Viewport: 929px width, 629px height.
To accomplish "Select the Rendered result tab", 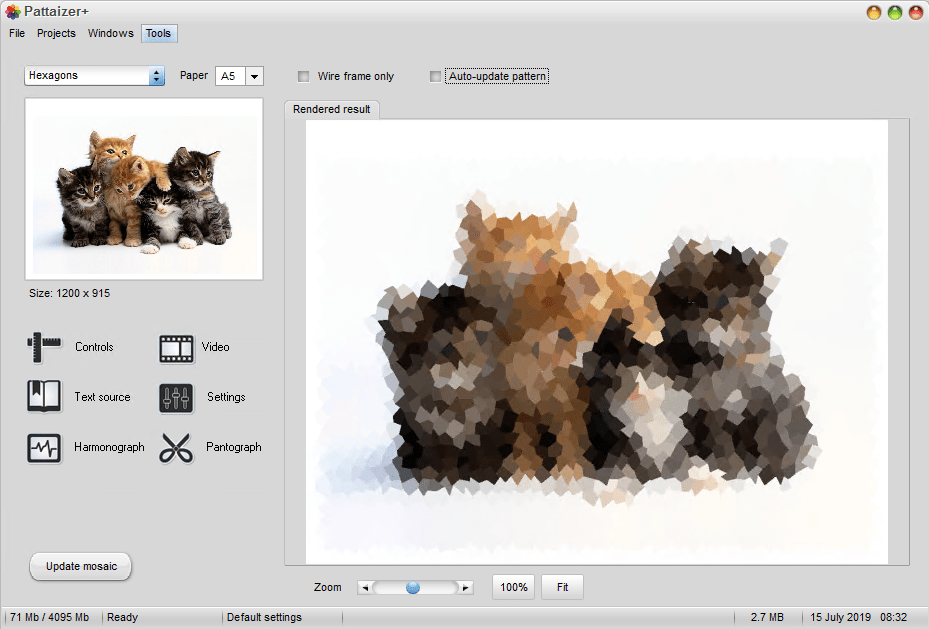I will click(331, 109).
